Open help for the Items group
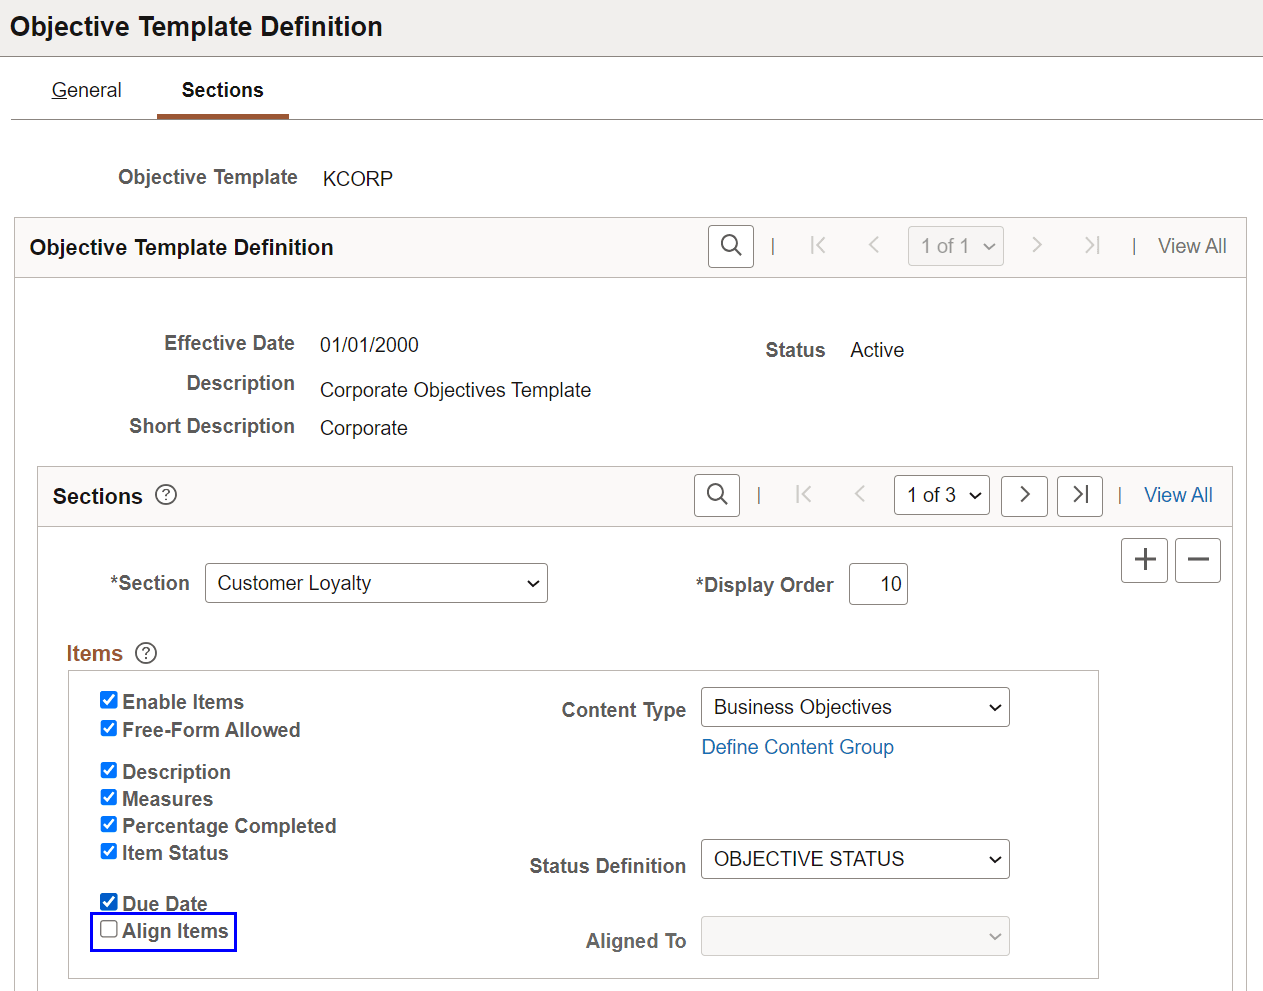The width and height of the screenshot is (1263, 991). click(x=145, y=652)
